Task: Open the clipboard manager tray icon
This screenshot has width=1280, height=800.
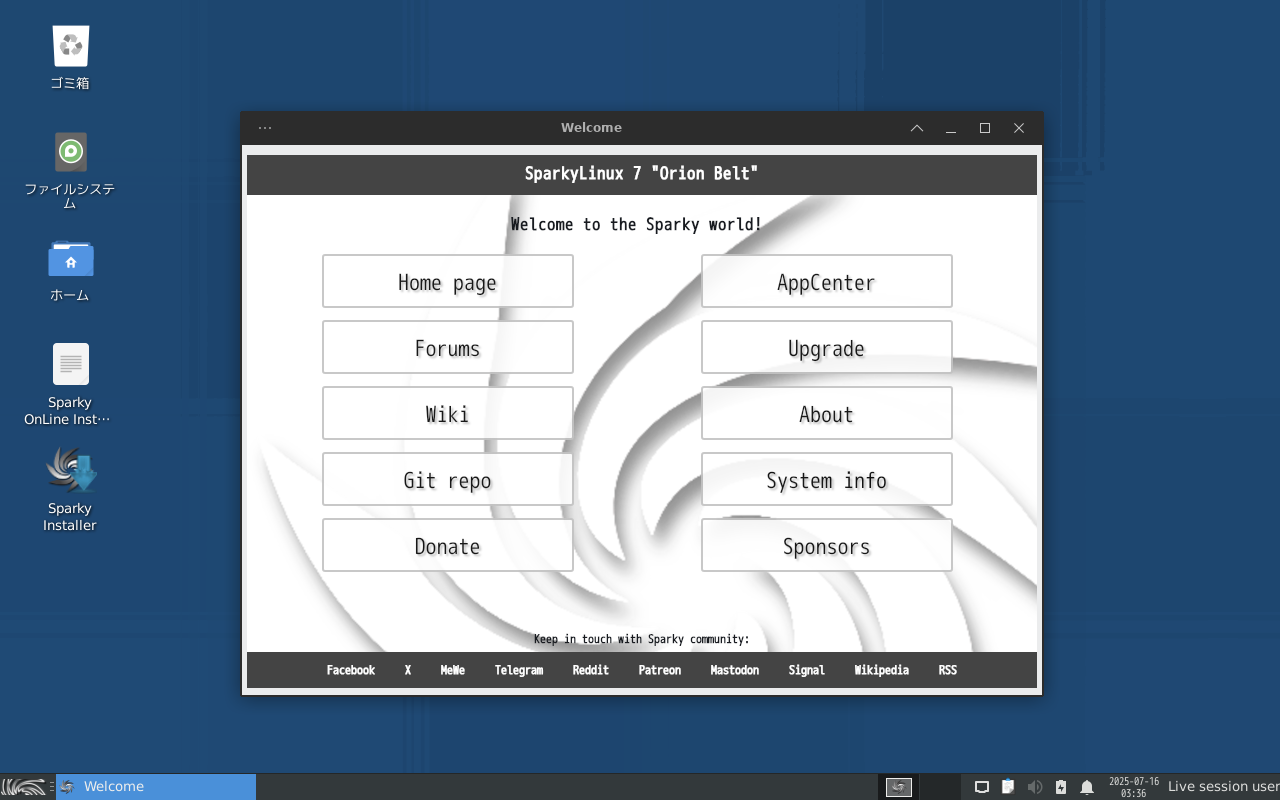Action: [1008, 787]
